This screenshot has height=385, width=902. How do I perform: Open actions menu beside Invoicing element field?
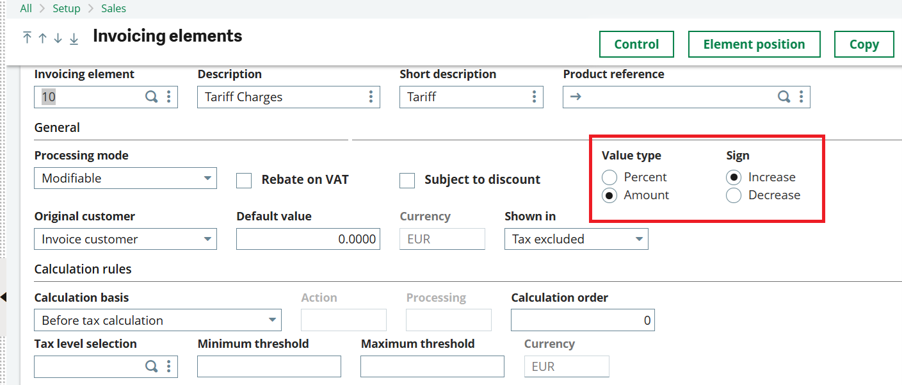pos(169,97)
